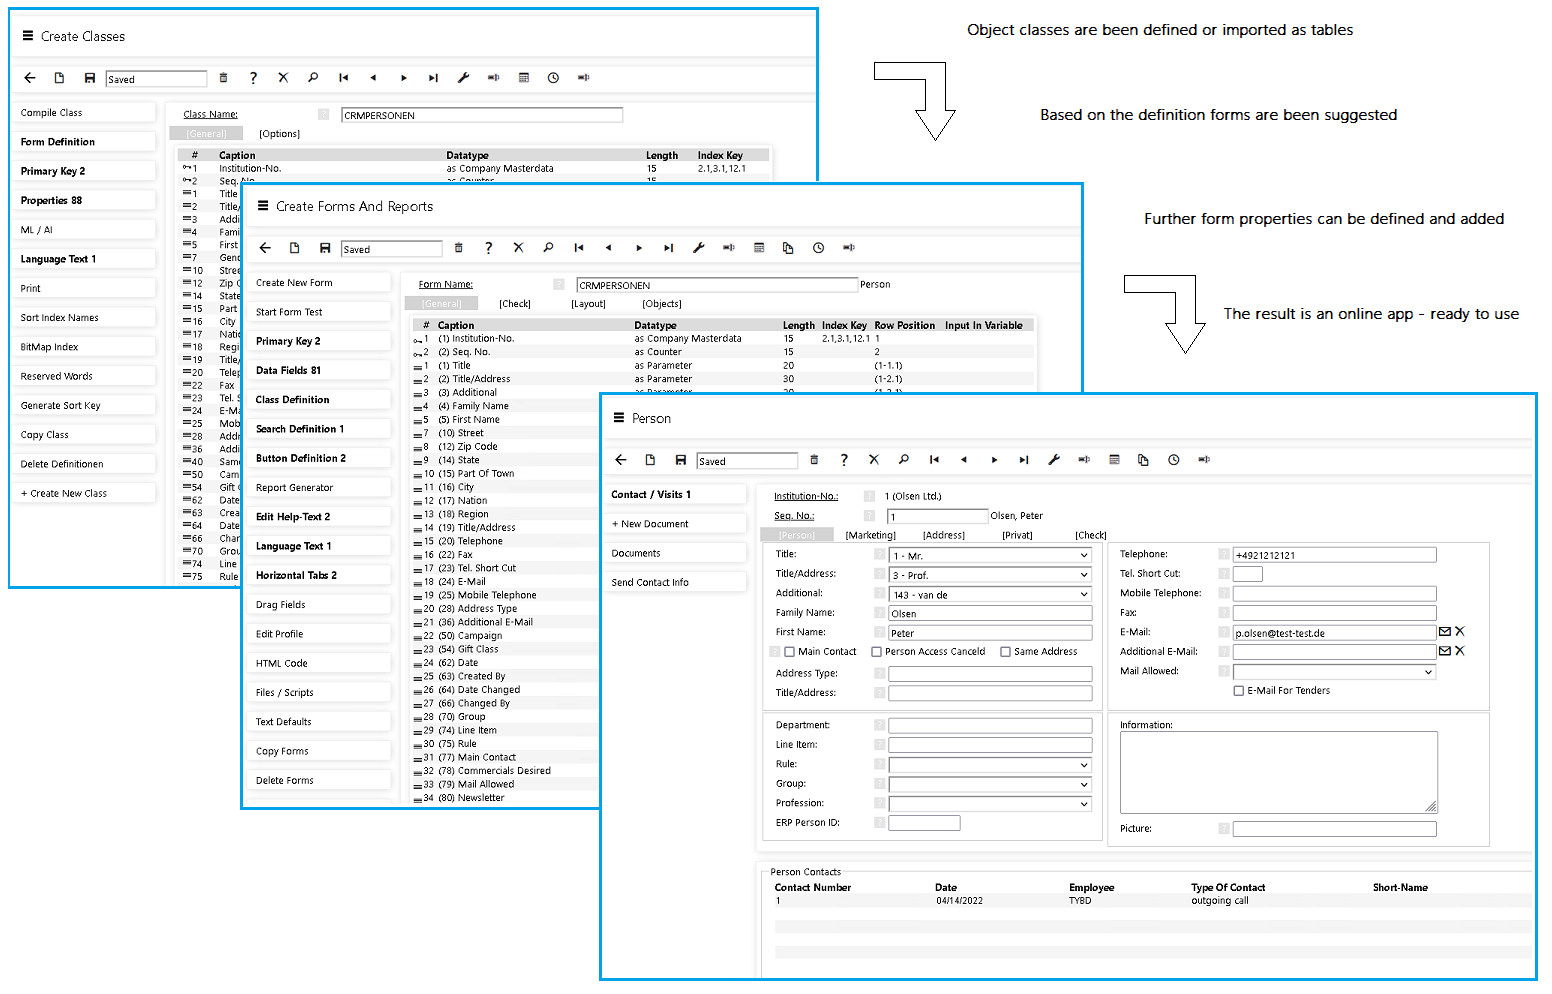1552x994 pixels.
Task: Click the save icon in Person toolbar
Action: point(680,460)
